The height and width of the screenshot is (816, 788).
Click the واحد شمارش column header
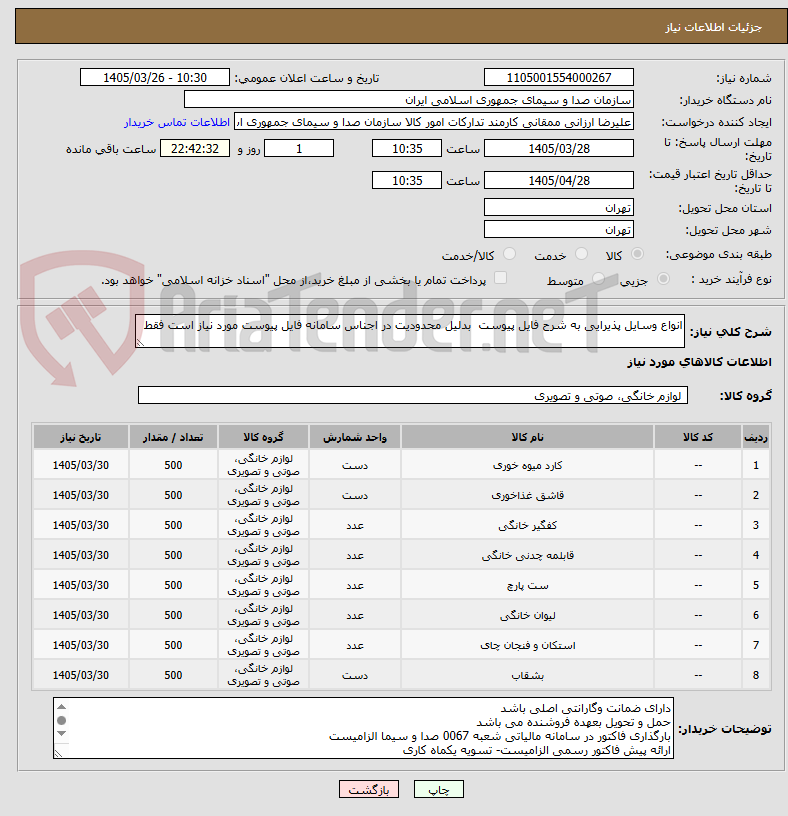(x=355, y=437)
